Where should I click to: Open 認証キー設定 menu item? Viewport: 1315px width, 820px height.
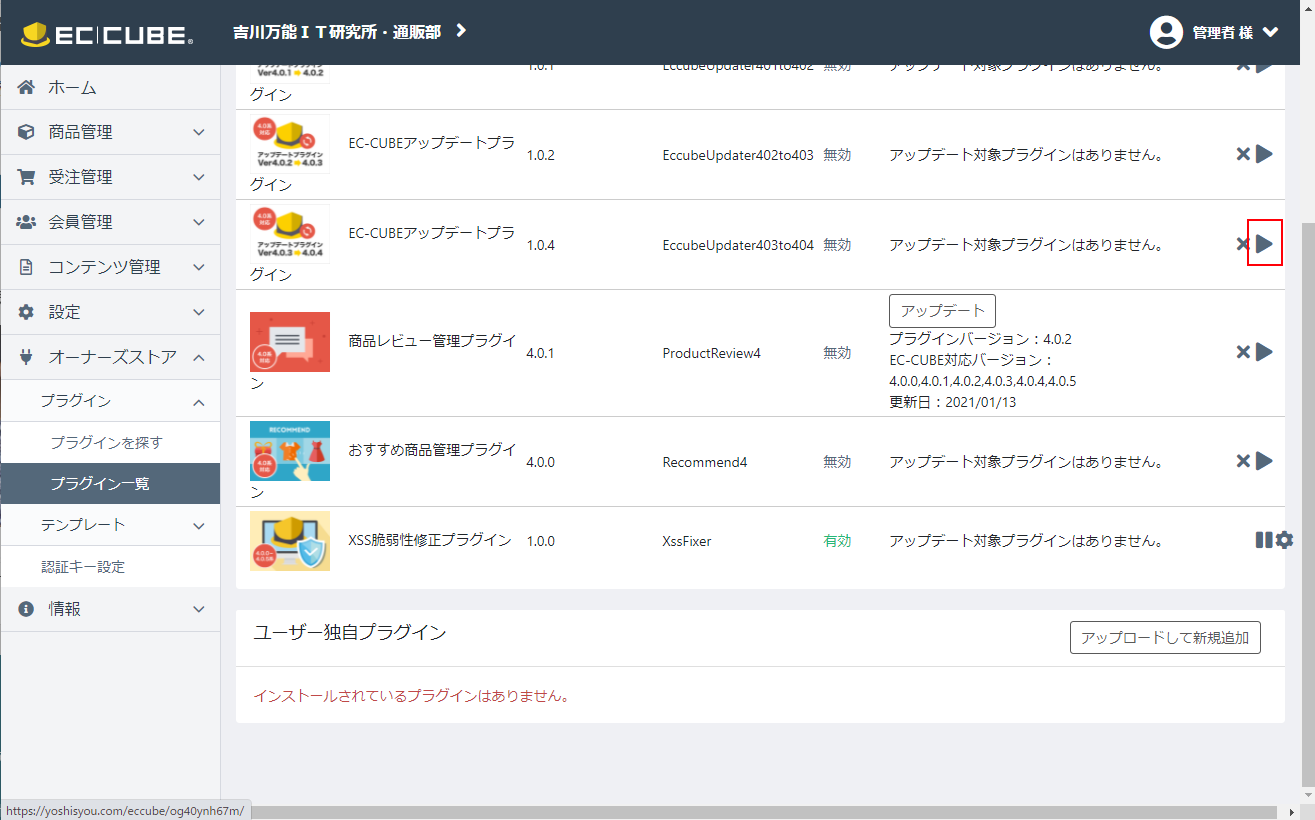(x=83, y=567)
